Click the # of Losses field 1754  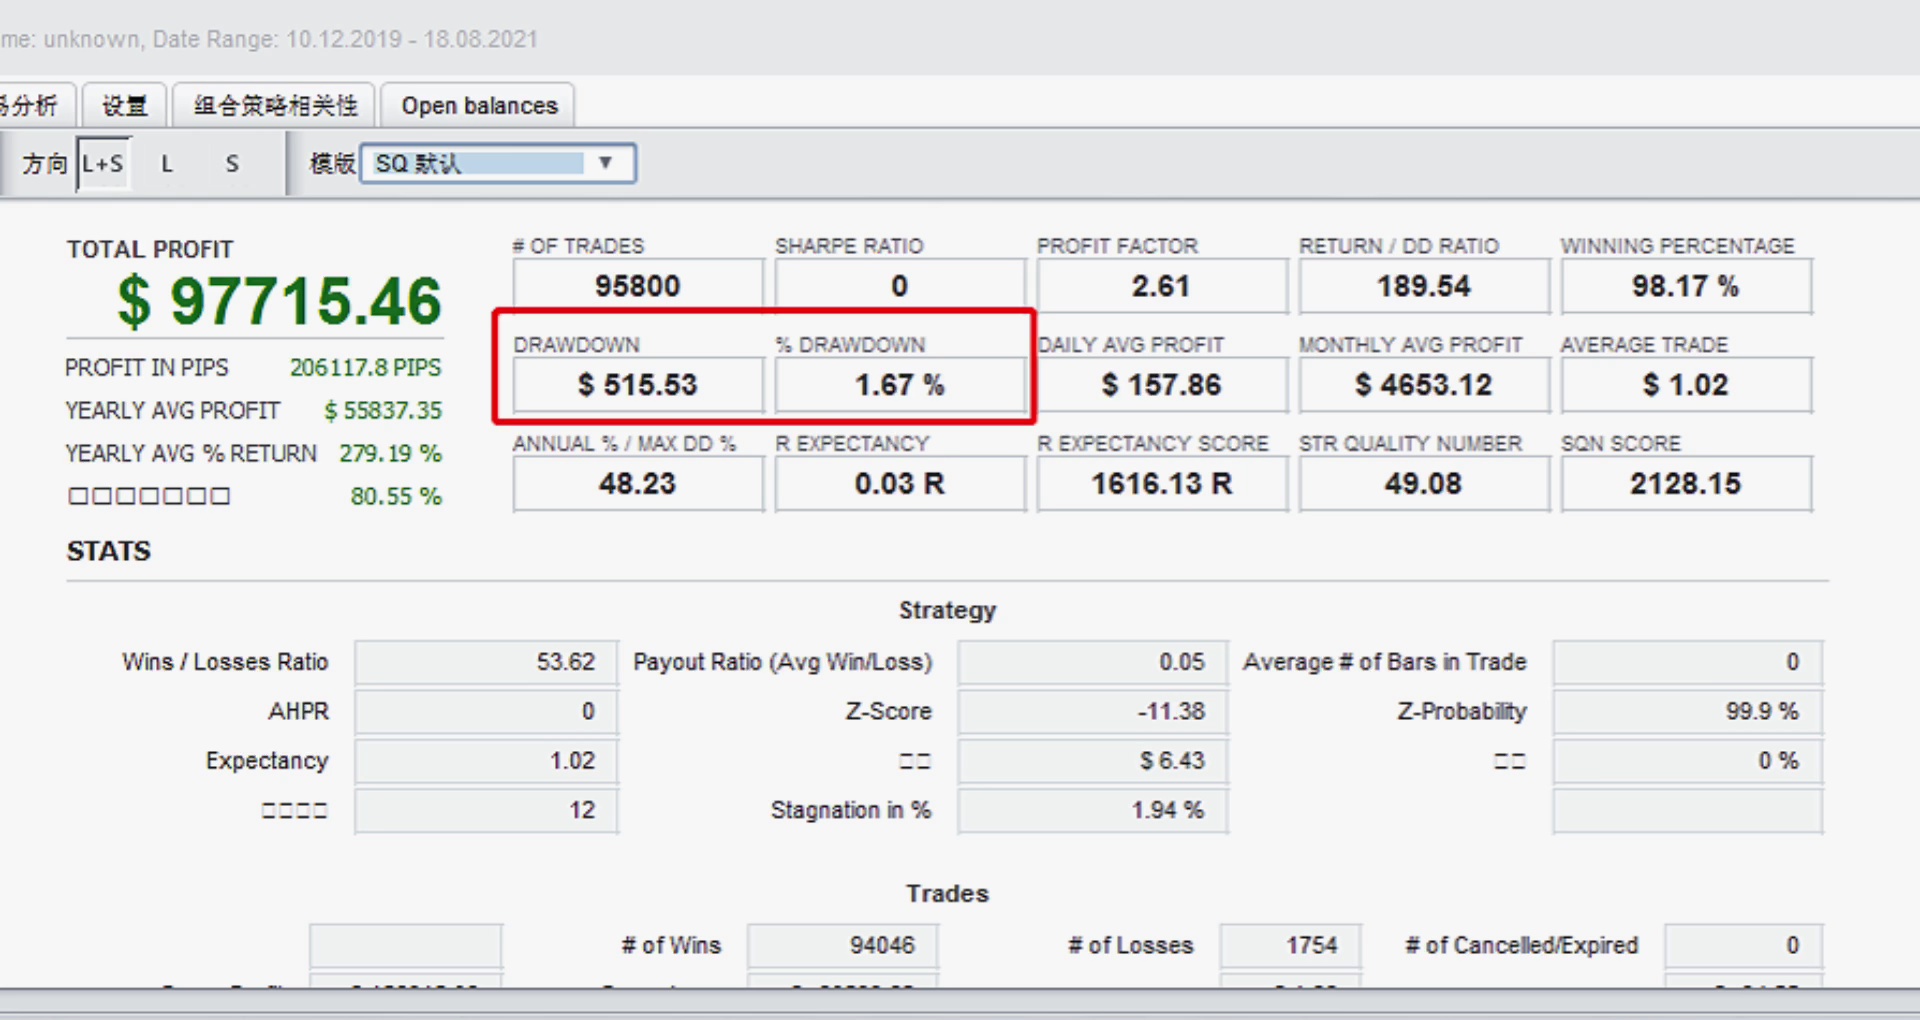[x=1290, y=945]
